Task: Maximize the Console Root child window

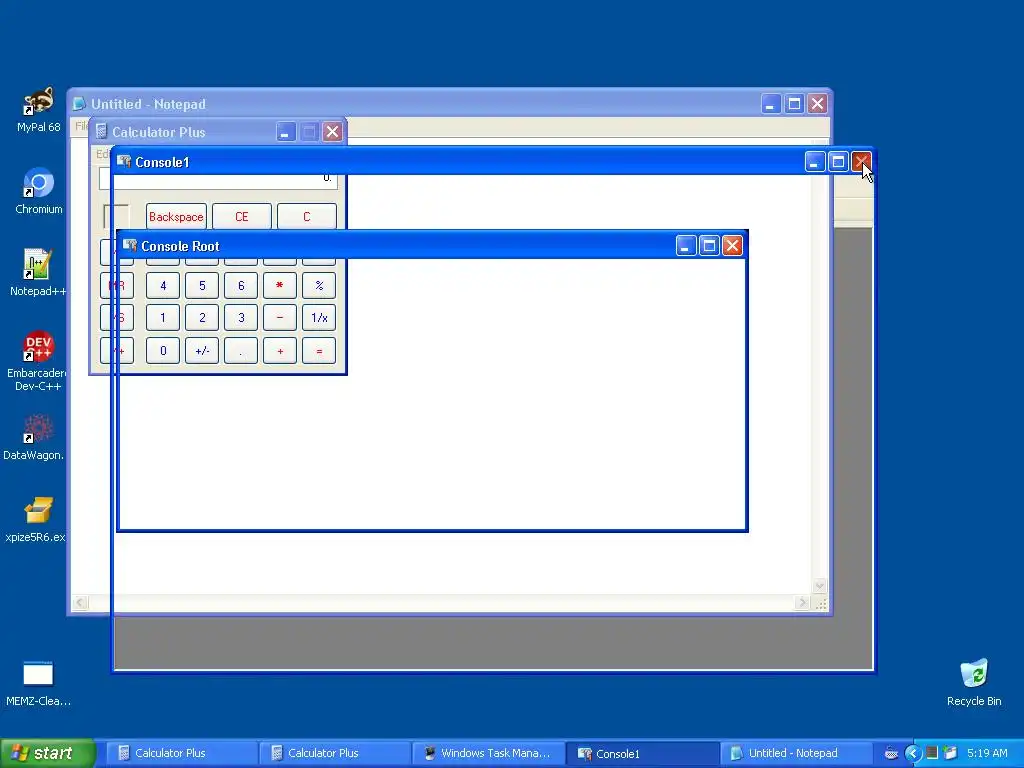Action: [709, 246]
